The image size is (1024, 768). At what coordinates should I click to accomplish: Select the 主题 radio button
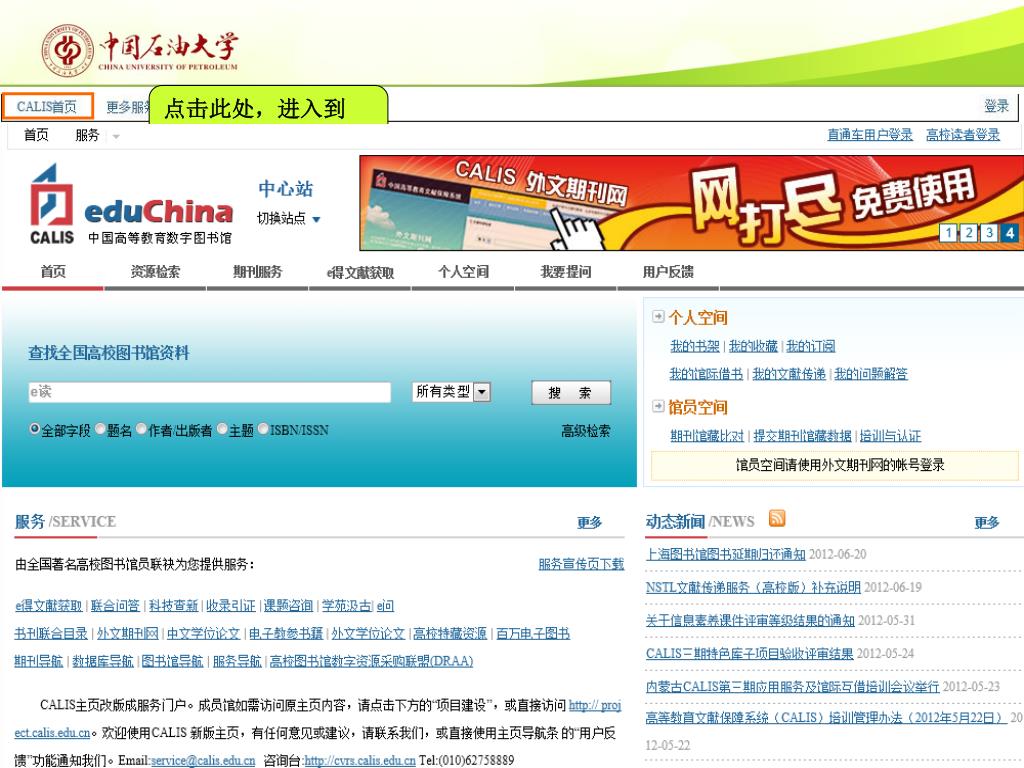pos(222,429)
